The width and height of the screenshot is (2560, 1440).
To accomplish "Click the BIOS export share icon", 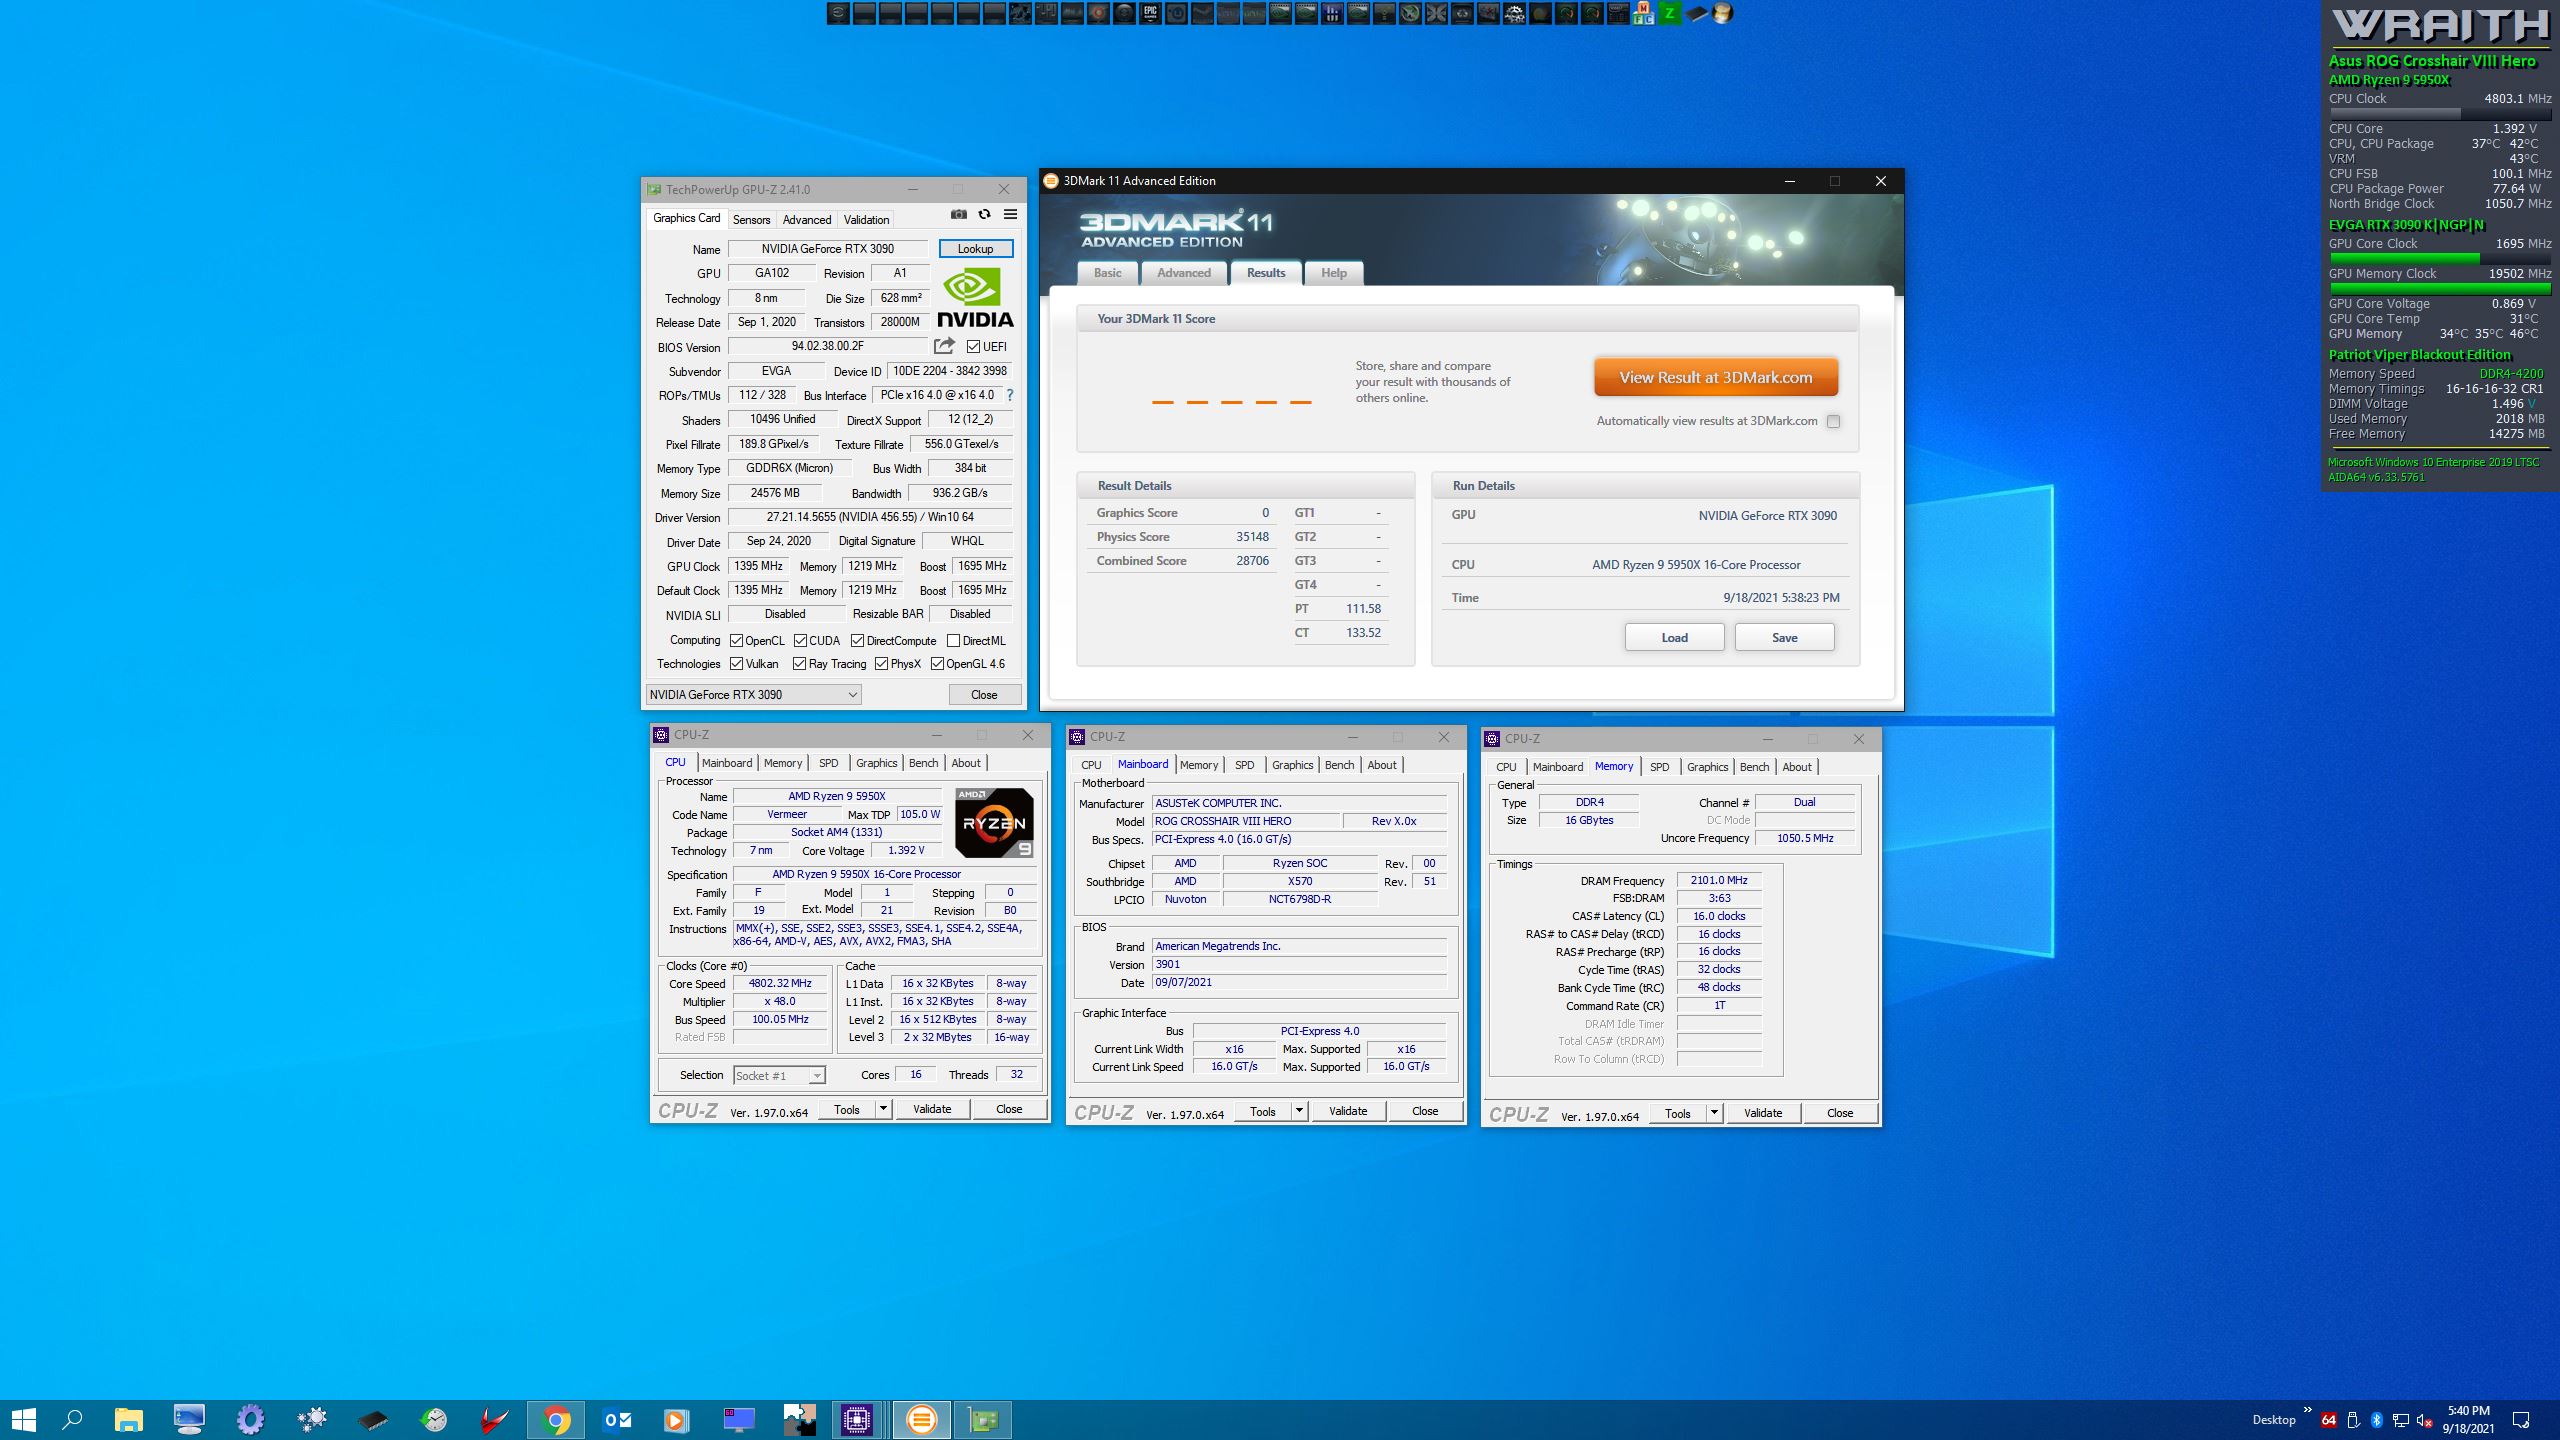I will (x=944, y=346).
